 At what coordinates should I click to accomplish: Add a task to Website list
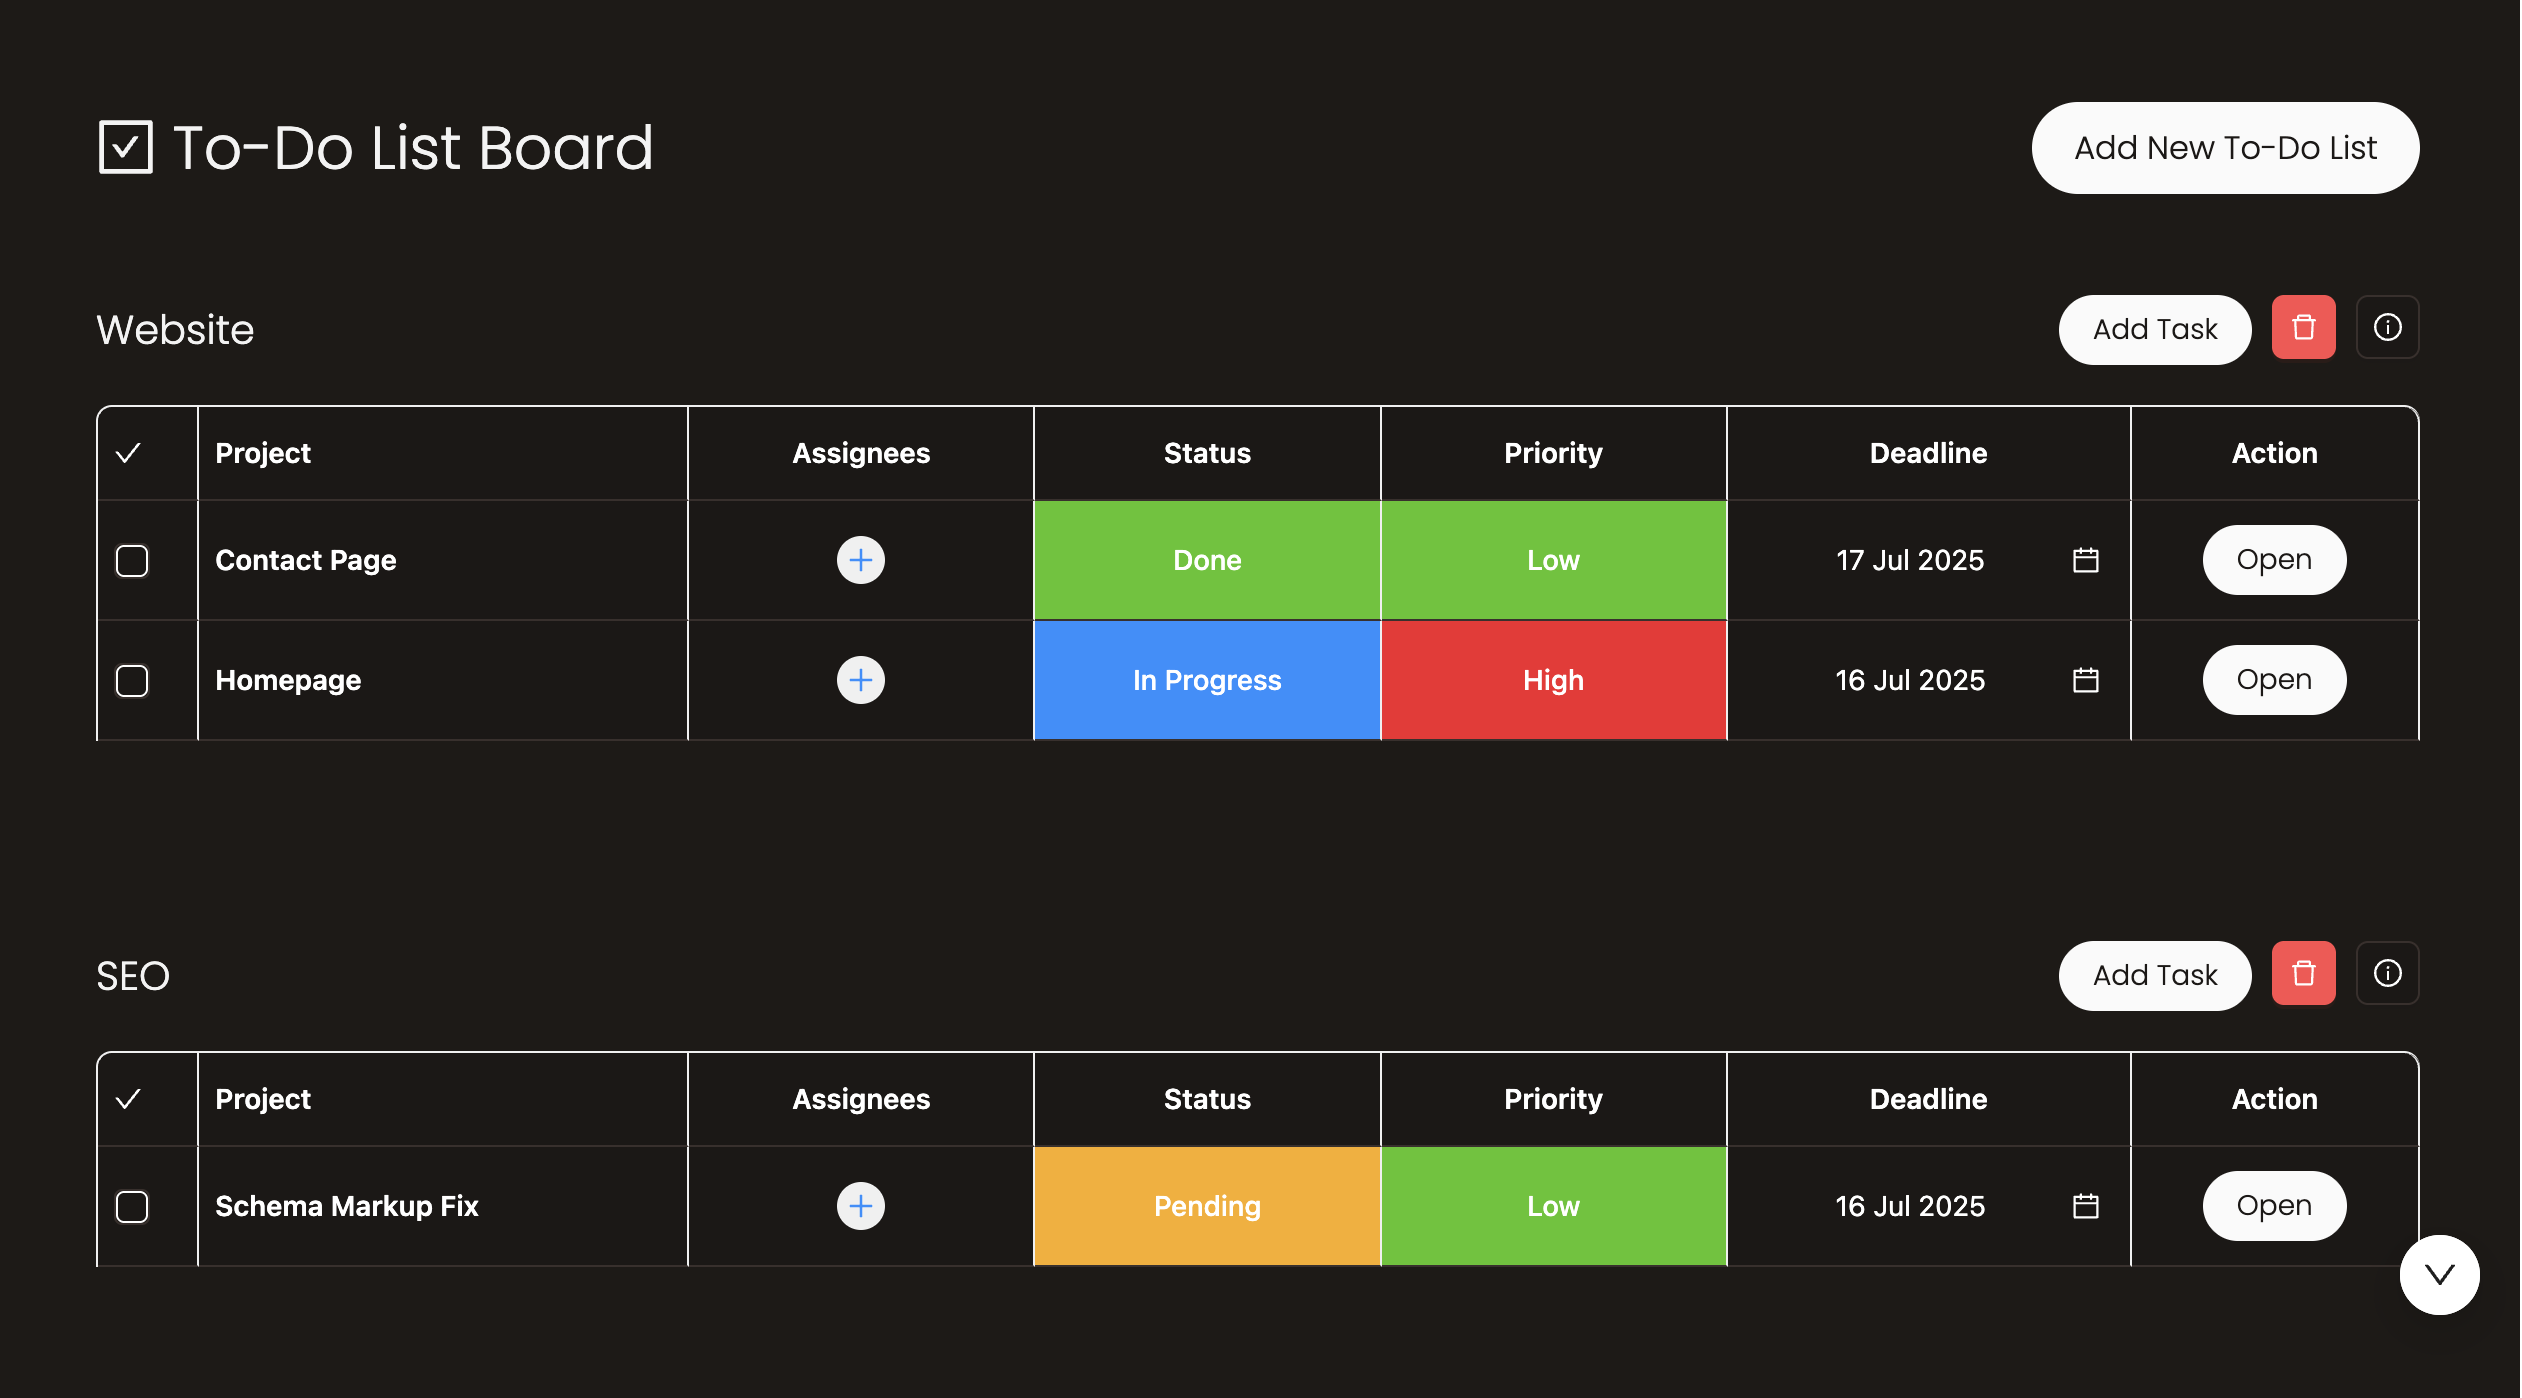coord(2154,330)
